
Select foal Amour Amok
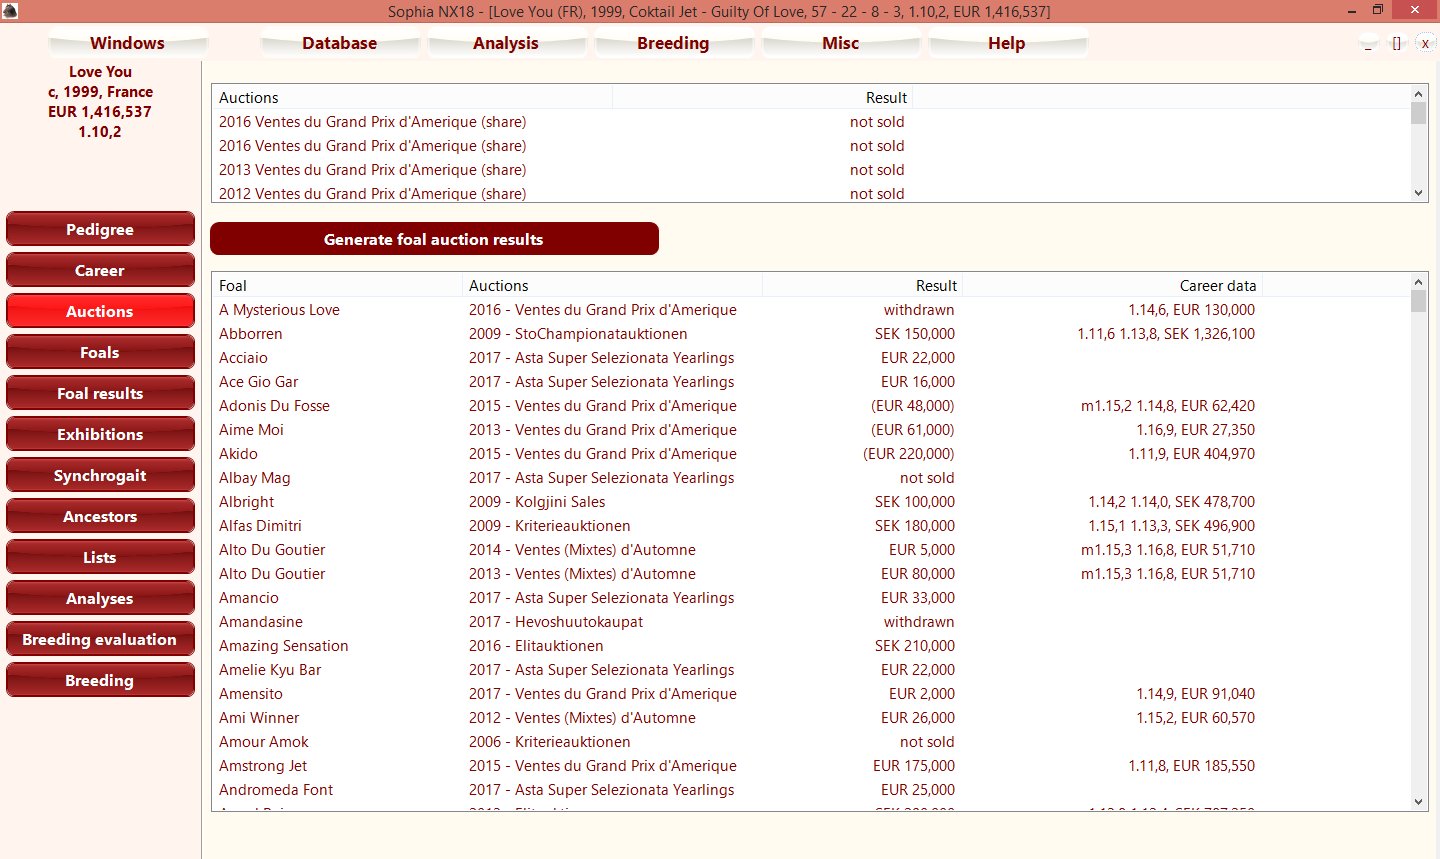click(263, 741)
